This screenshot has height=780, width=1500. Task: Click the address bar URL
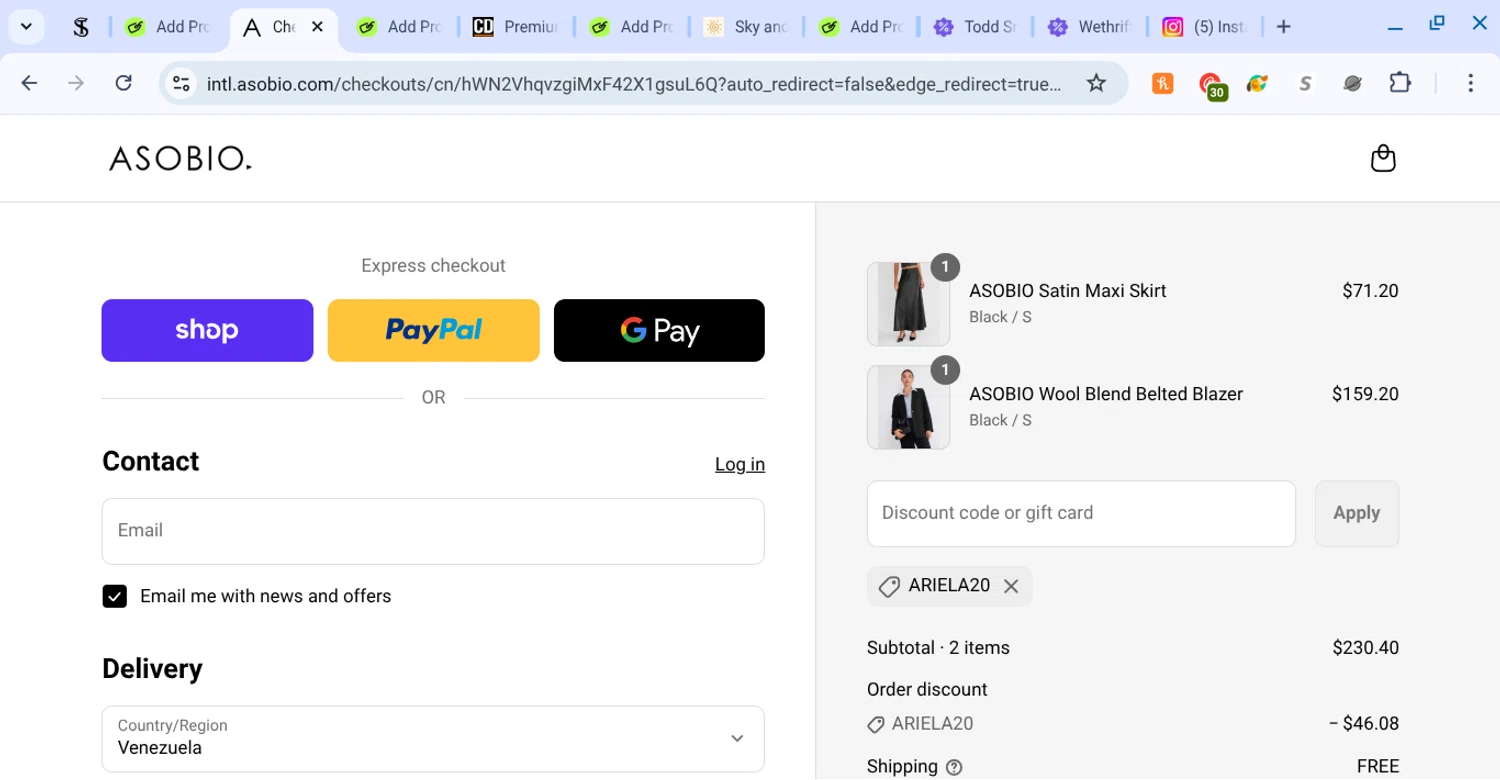click(633, 84)
